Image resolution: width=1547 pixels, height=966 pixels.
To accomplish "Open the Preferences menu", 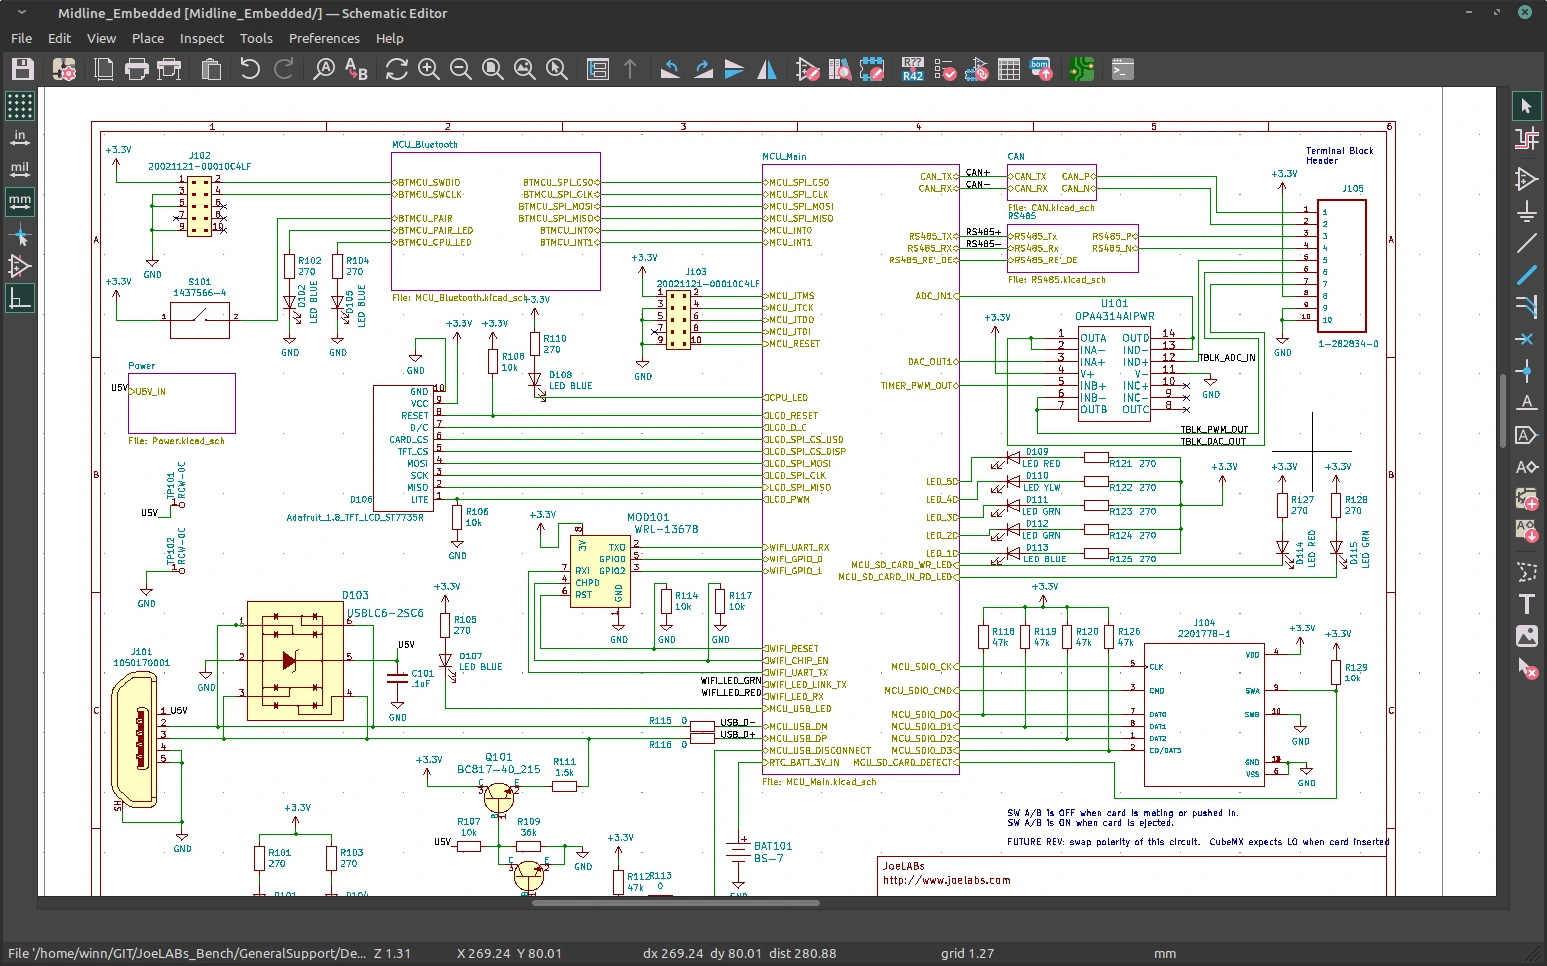I will 324,38.
